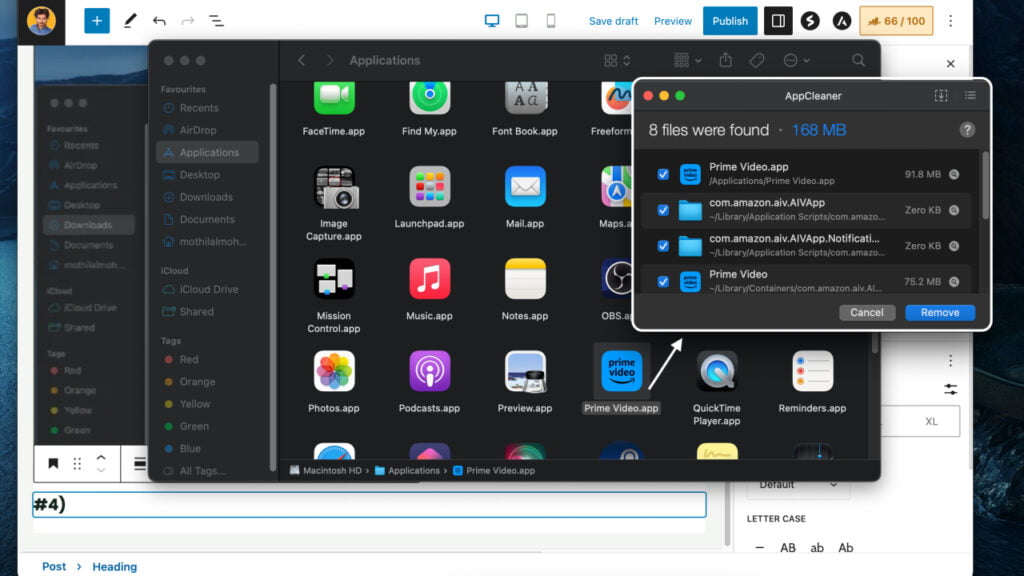Open typography options three-dot menu
Screen dimensions: 1024x576
pyautogui.click(x=950, y=360)
